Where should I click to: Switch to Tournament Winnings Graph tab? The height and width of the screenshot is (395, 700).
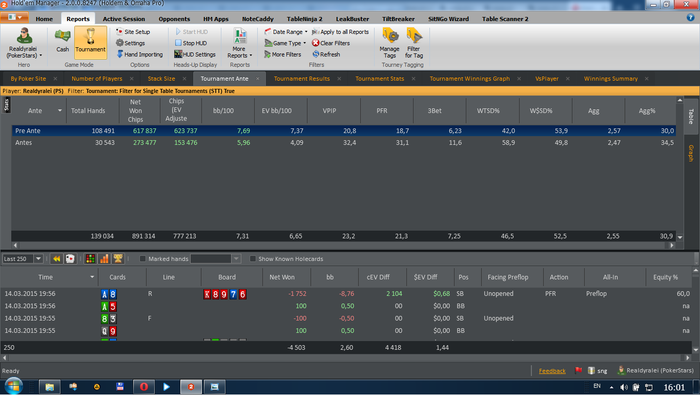click(x=470, y=79)
